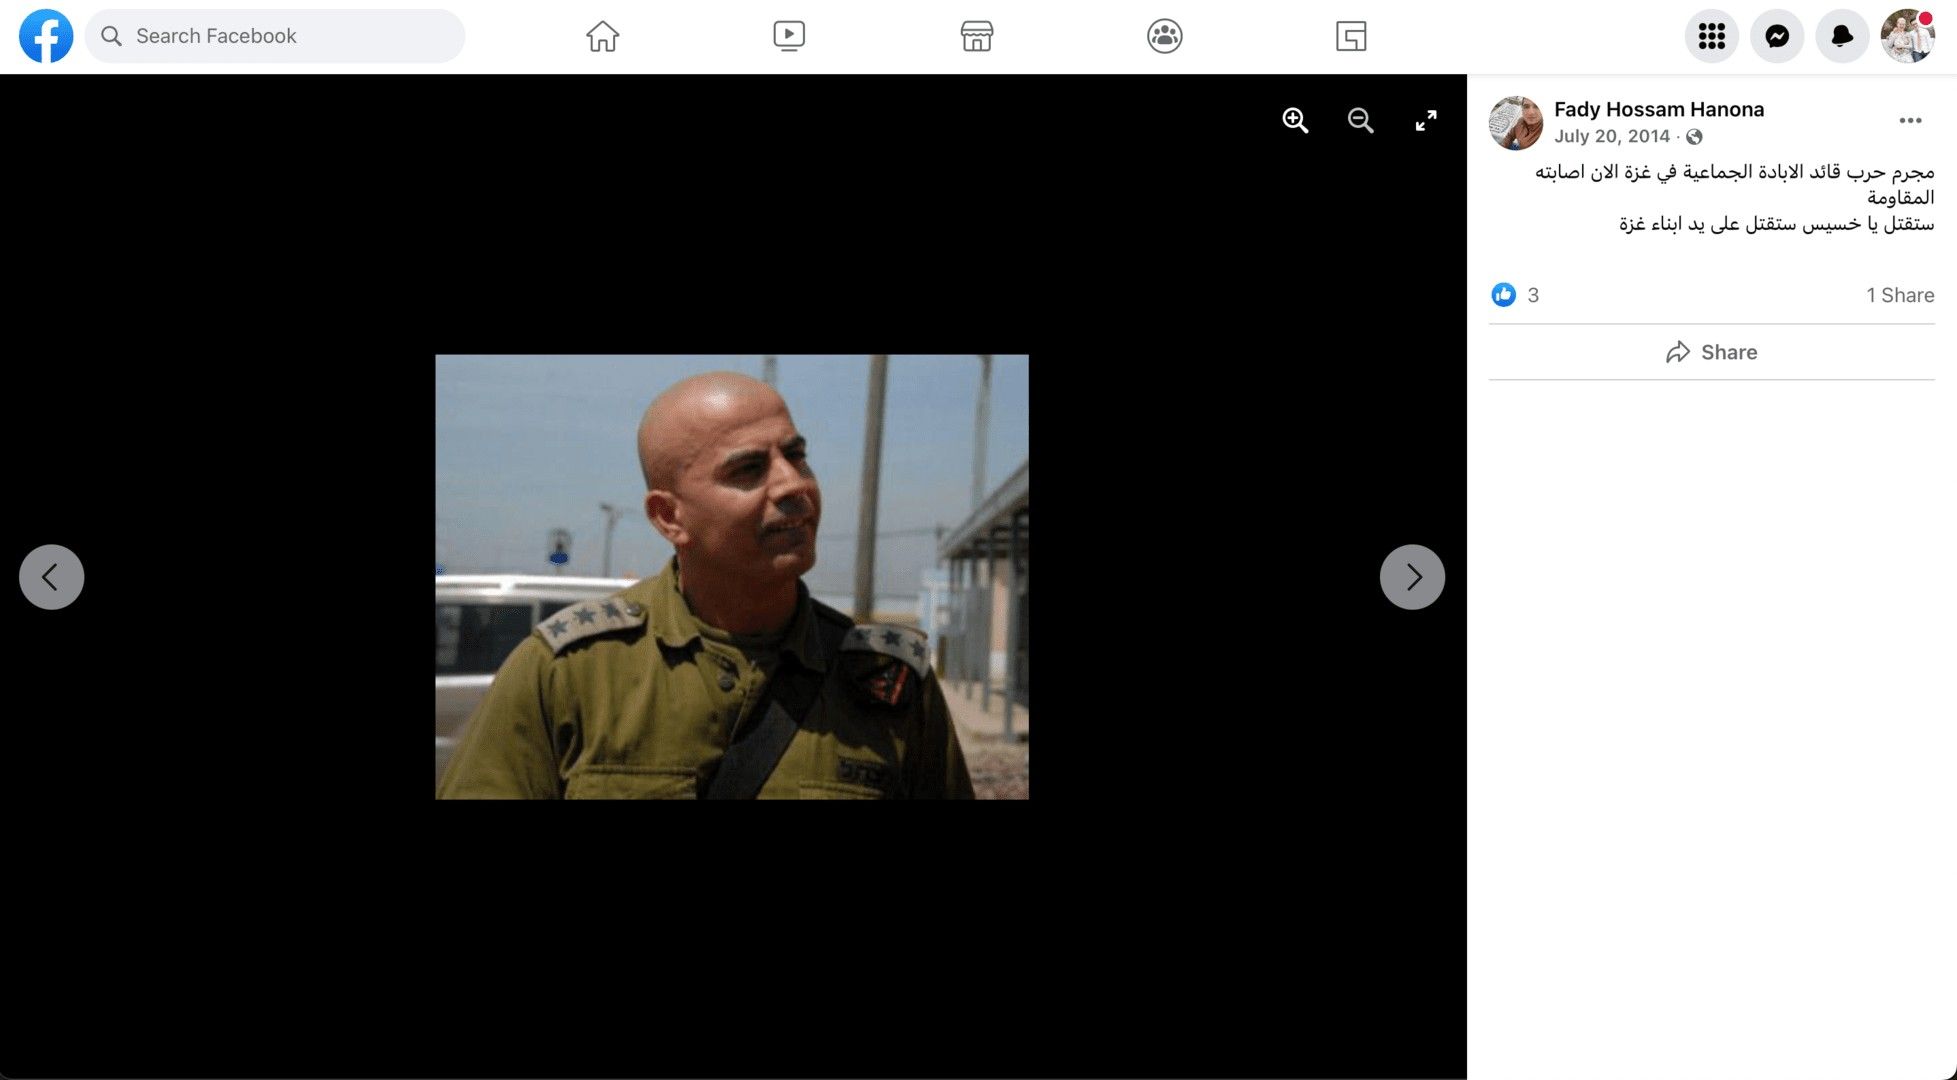Open the Gaming tab icon
The width and height of the screenshot is (1957, 1080).
pos(1351,36)
